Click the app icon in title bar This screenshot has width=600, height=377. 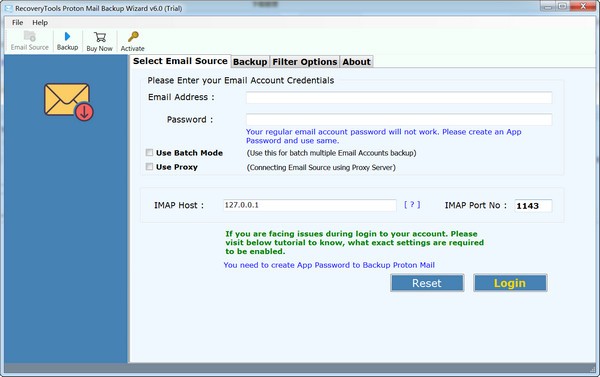(8, 8)
